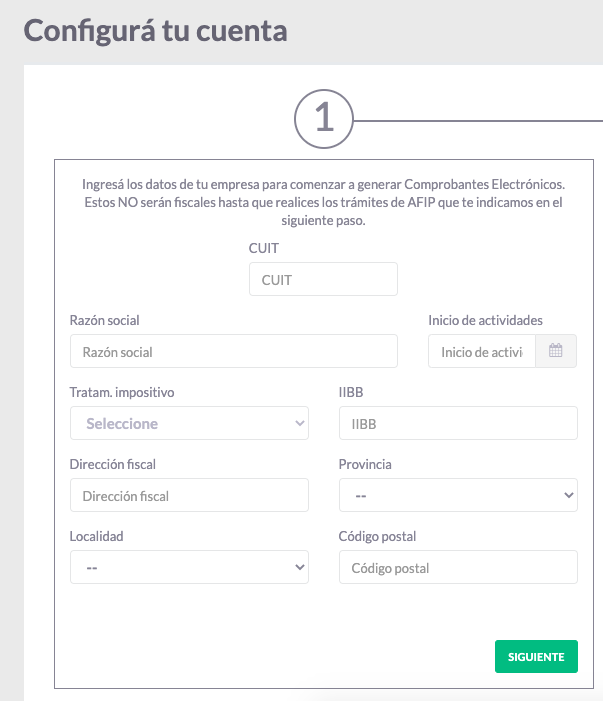Click the Código postal label

[x=377, y=536]
